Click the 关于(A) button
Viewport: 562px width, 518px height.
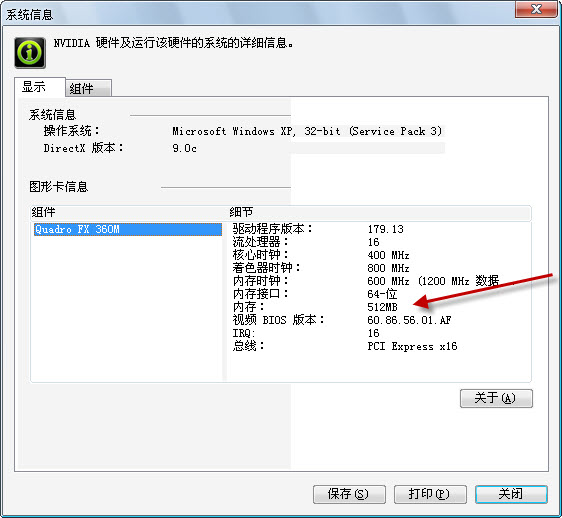tap(496, 398)
